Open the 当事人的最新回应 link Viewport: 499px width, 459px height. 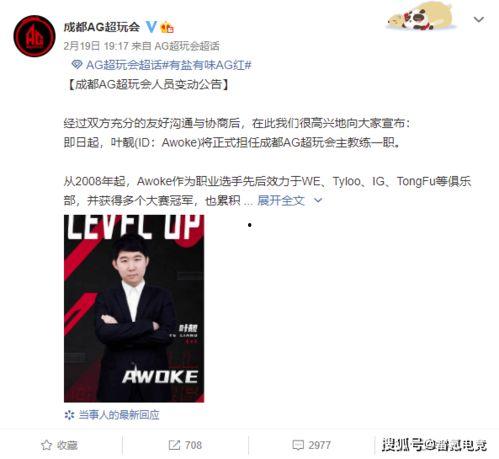coord(119,415)
